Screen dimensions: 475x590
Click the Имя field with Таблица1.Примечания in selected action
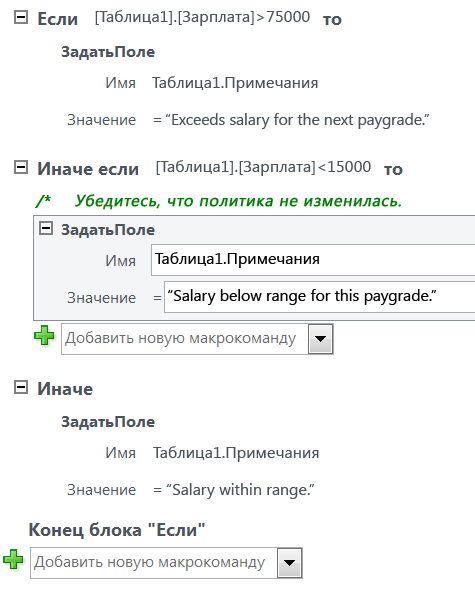pyautogui.click(x=313, y=260)
